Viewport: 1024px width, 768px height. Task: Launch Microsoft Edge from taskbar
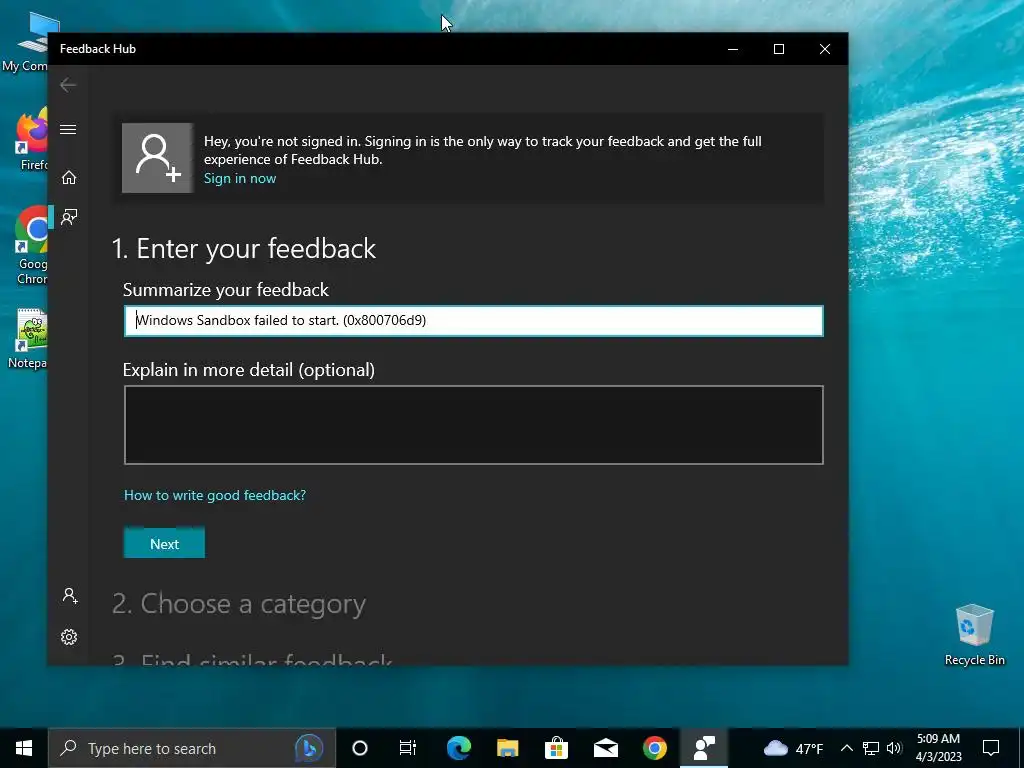pyautogui.click(x=458, y=748)
